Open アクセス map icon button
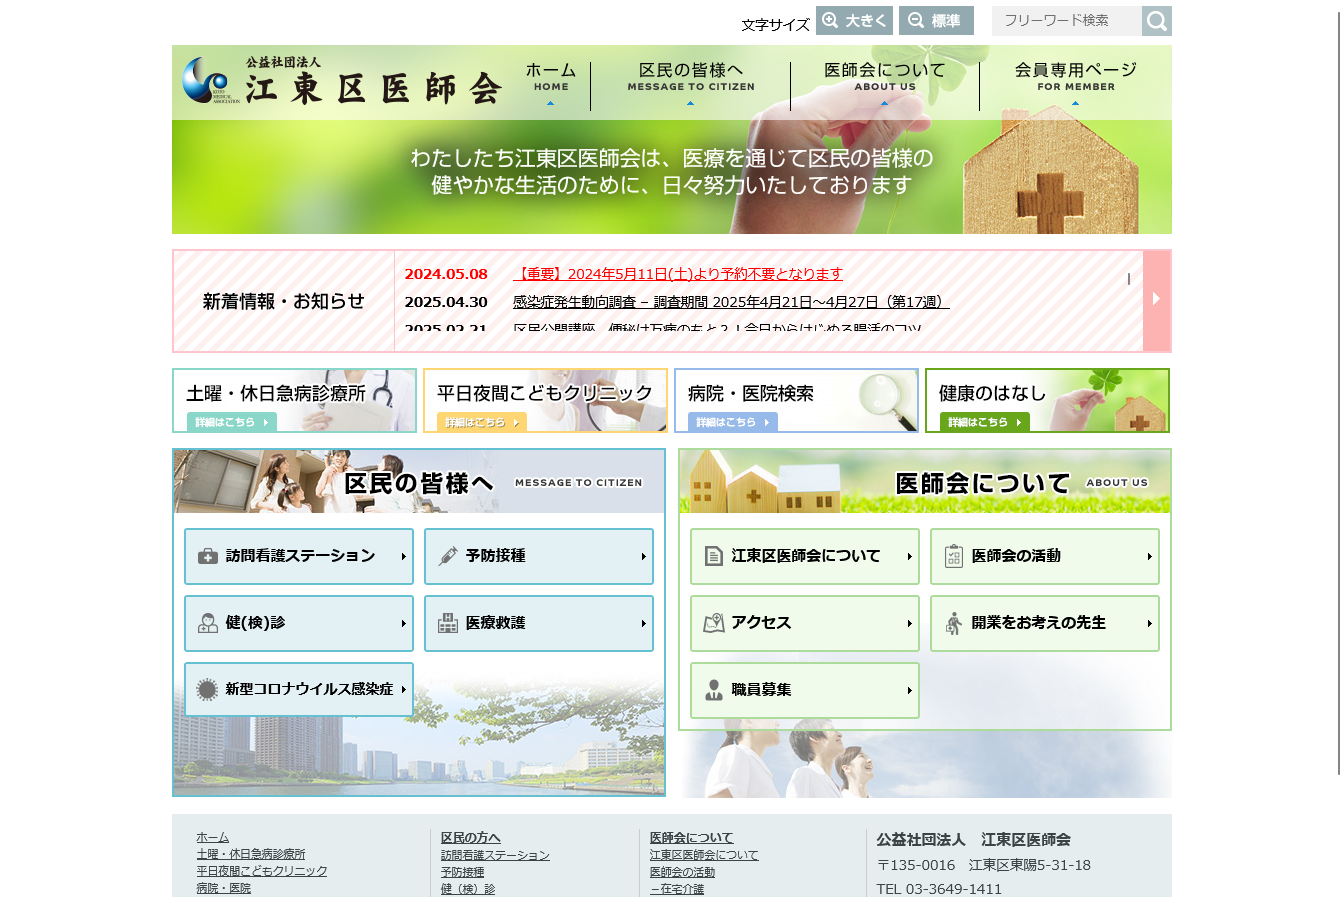This screenshot has height=897, width=1343. point(804,623)
